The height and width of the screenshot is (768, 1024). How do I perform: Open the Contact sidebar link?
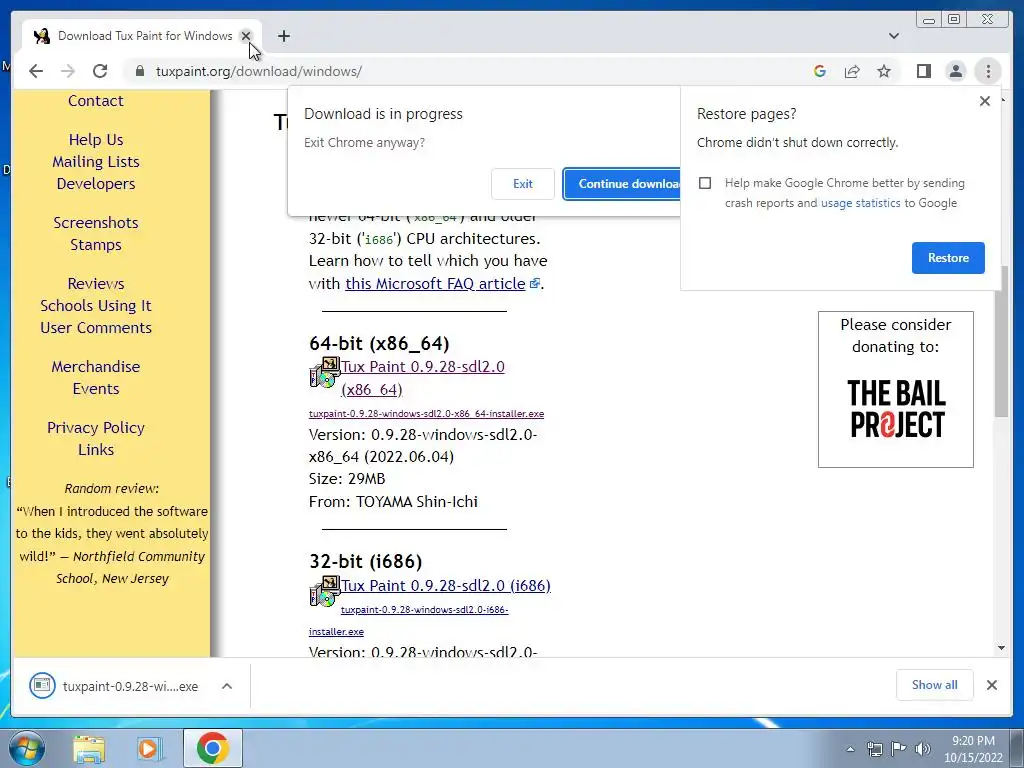[95, 101]
